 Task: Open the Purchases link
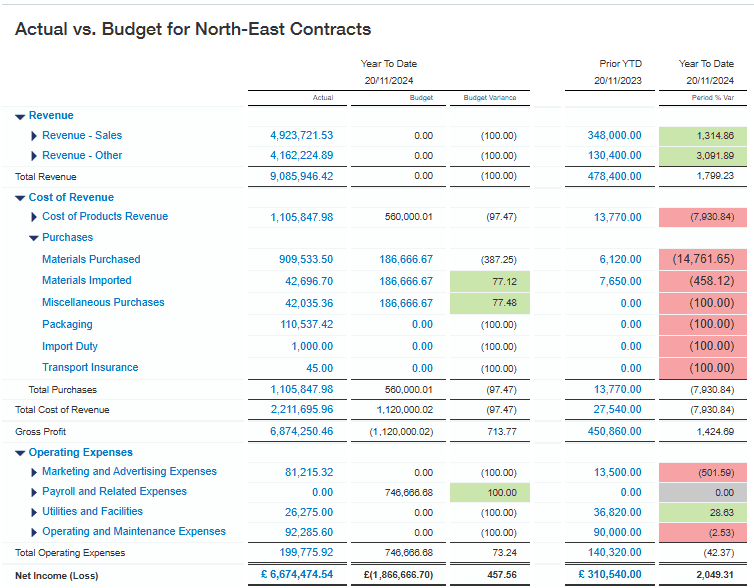click(x=67, y=237)
